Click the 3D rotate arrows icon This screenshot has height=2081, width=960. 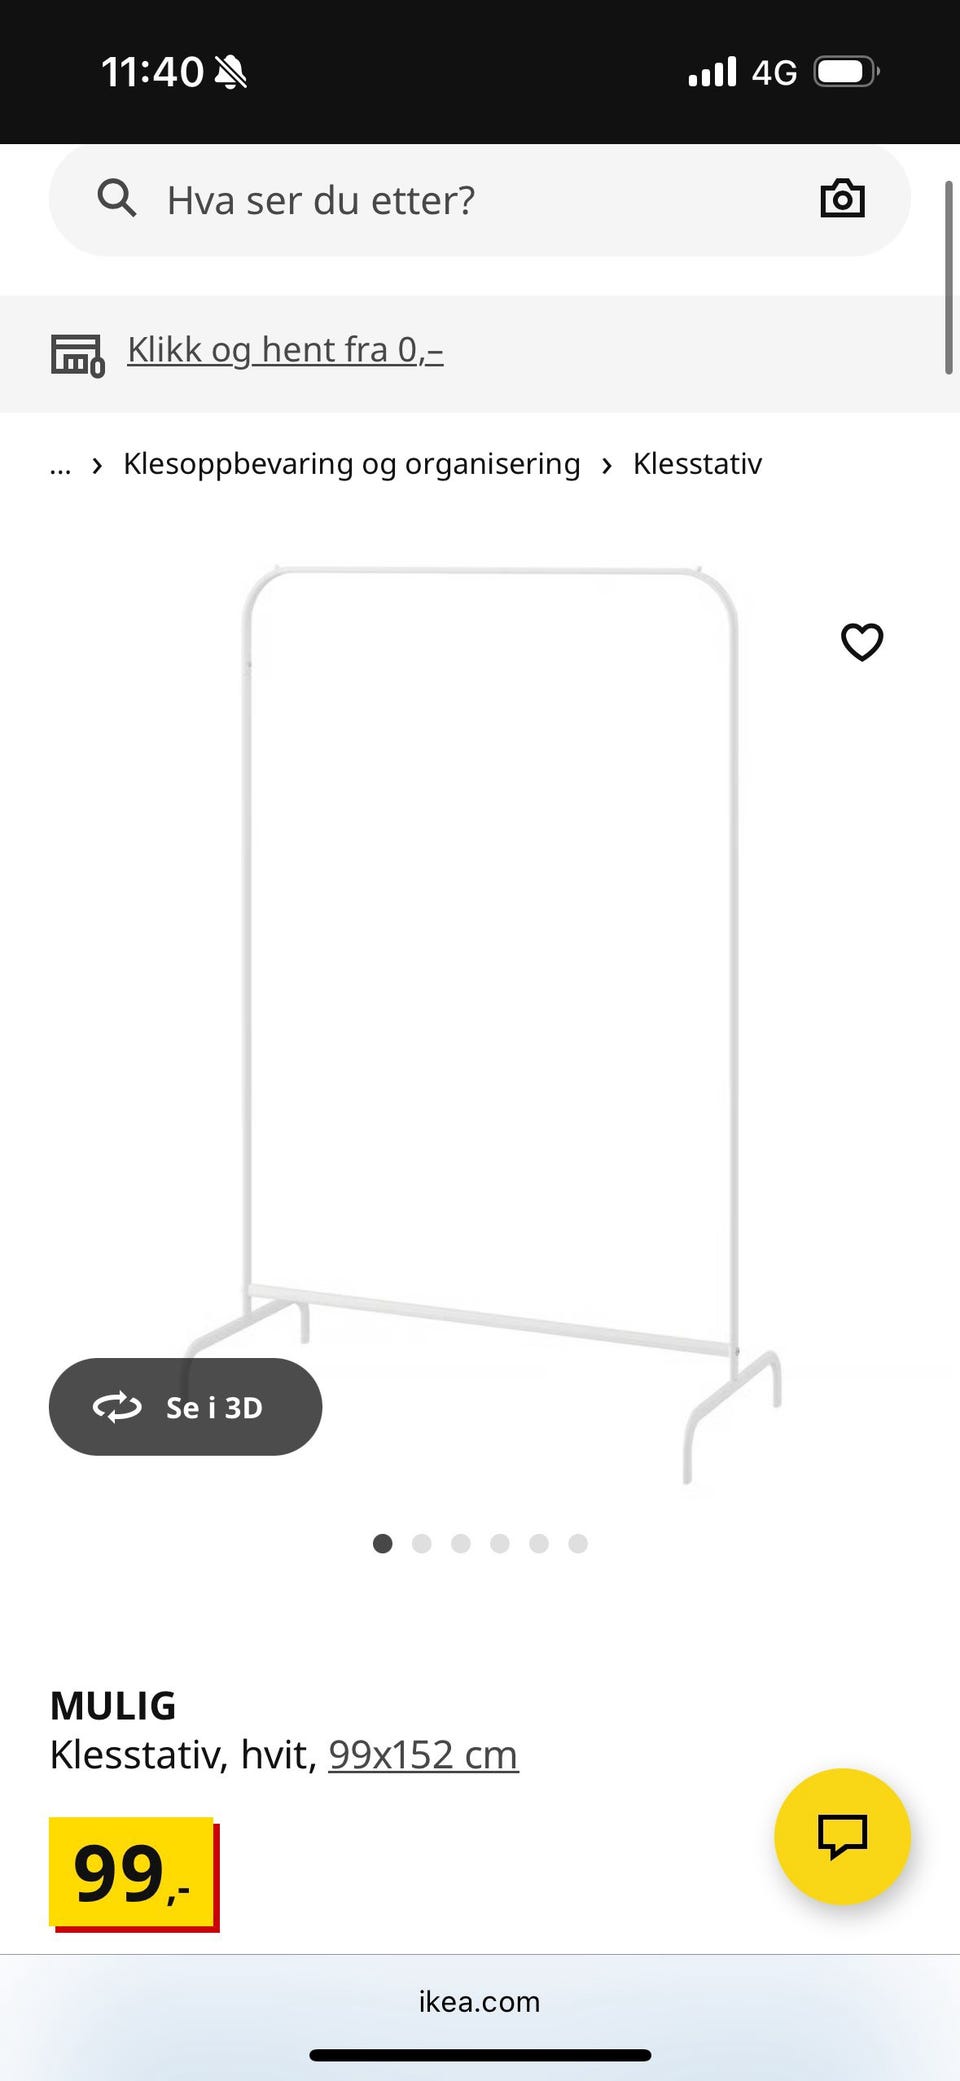click(117, 1407)
